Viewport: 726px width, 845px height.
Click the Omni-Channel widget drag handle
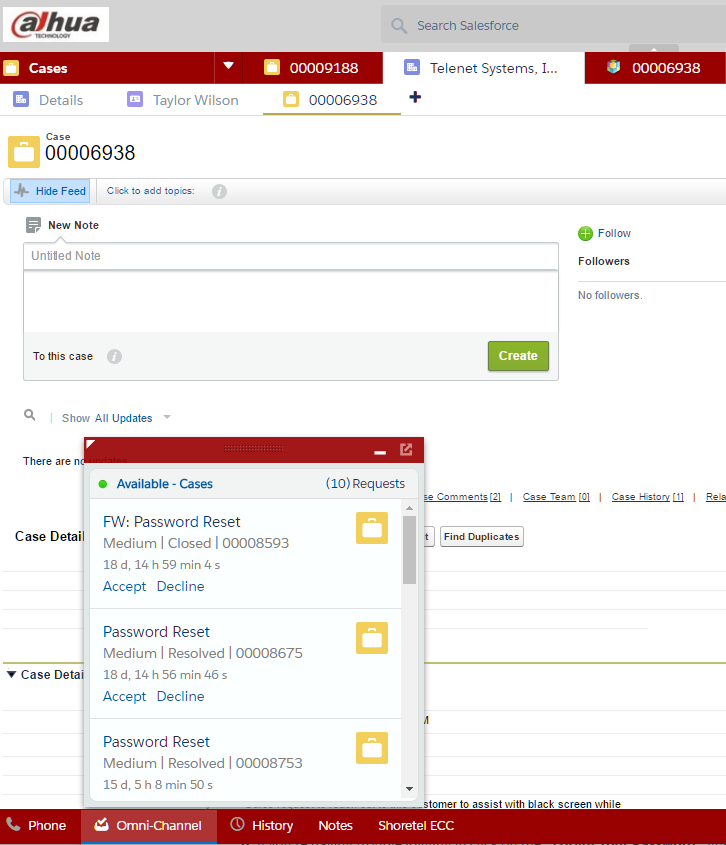tap(253, 448)
